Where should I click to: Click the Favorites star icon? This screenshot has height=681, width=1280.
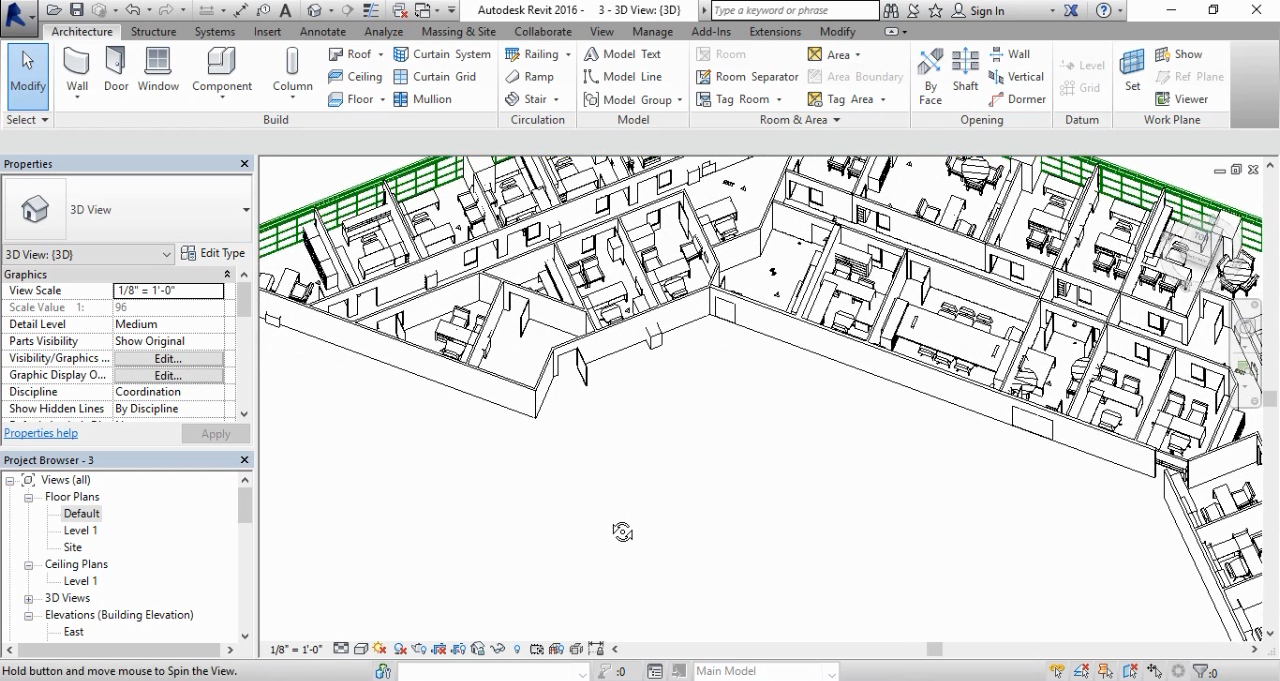click(935, 10)
